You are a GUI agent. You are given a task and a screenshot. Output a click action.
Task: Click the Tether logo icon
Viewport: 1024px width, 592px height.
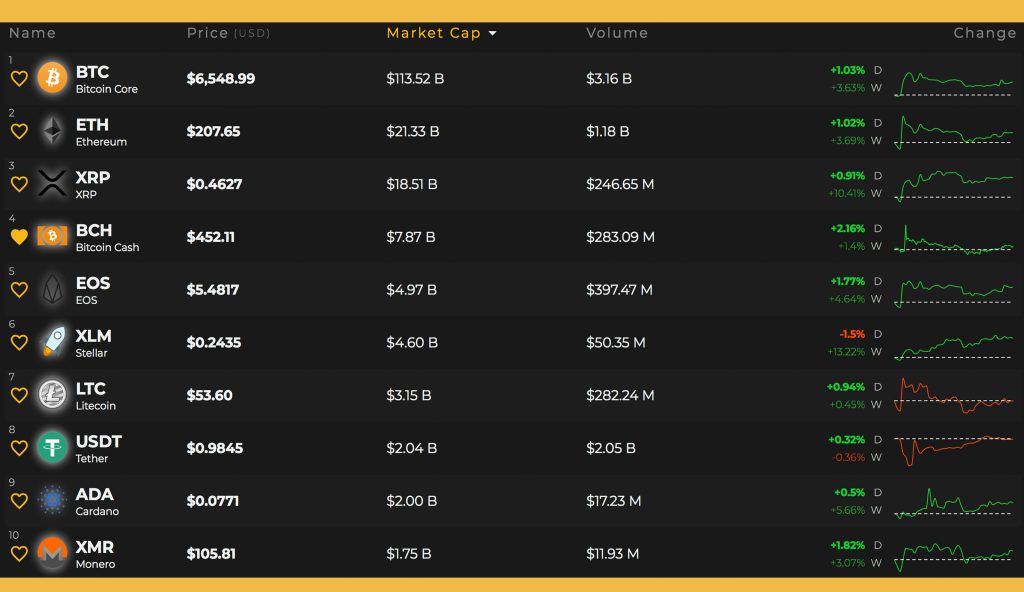pyautogui.click(x=52, y=447)
